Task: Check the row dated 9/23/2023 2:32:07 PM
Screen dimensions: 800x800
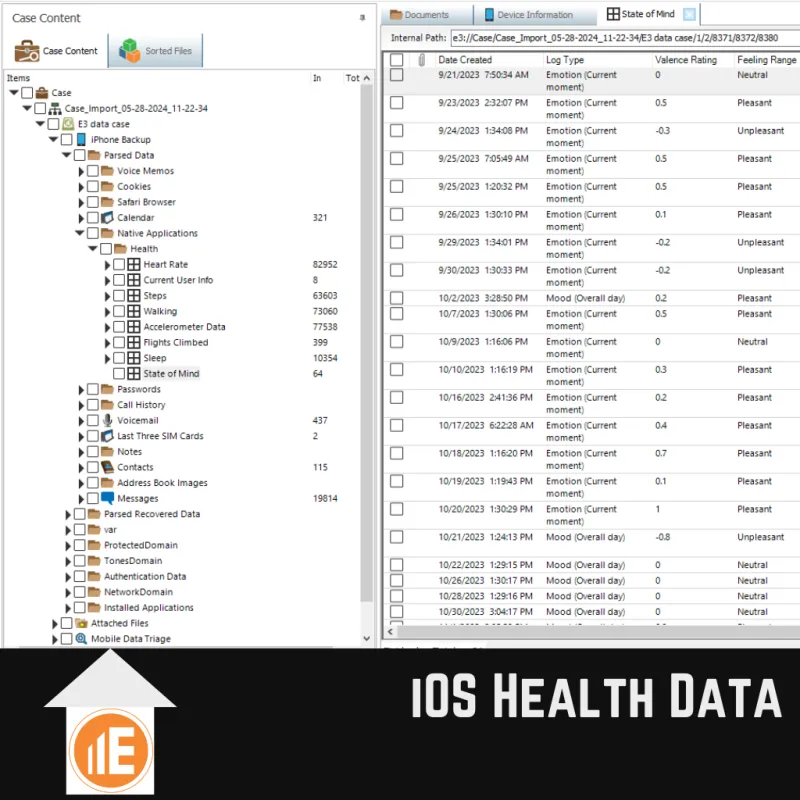Action: coord(396,103)
